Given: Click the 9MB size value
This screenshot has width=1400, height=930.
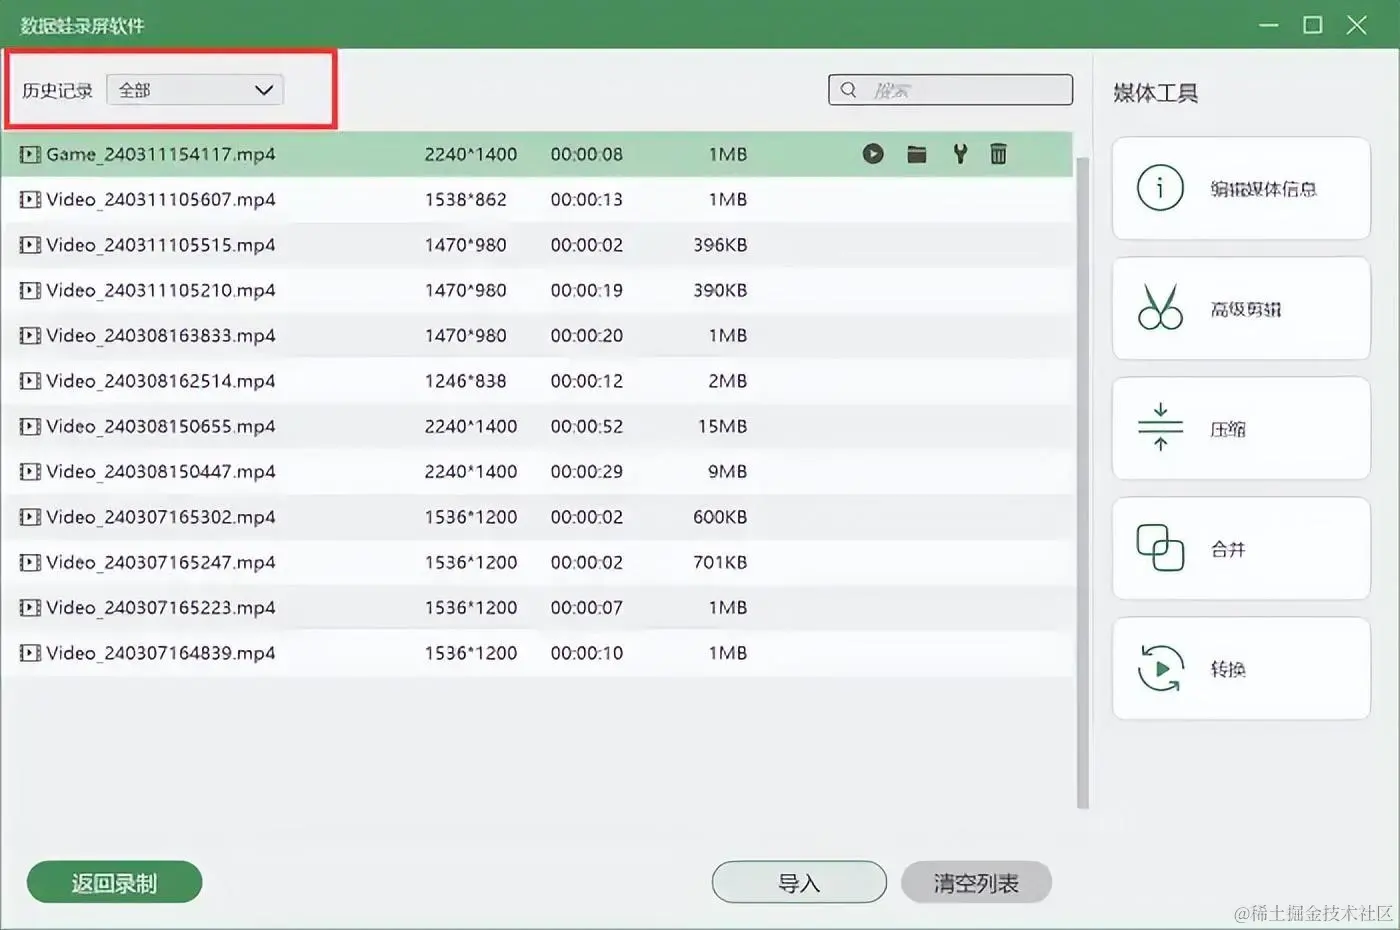Looking at the screenshot, I should tap(728, 472).
